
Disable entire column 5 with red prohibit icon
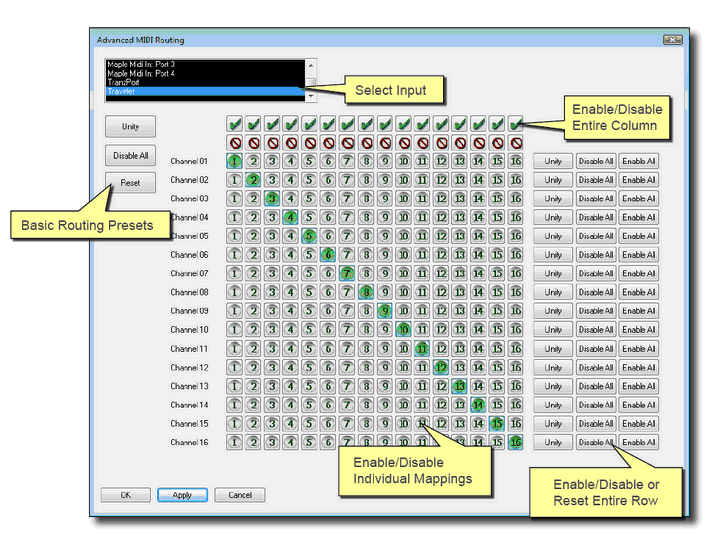tap(310, 143)
